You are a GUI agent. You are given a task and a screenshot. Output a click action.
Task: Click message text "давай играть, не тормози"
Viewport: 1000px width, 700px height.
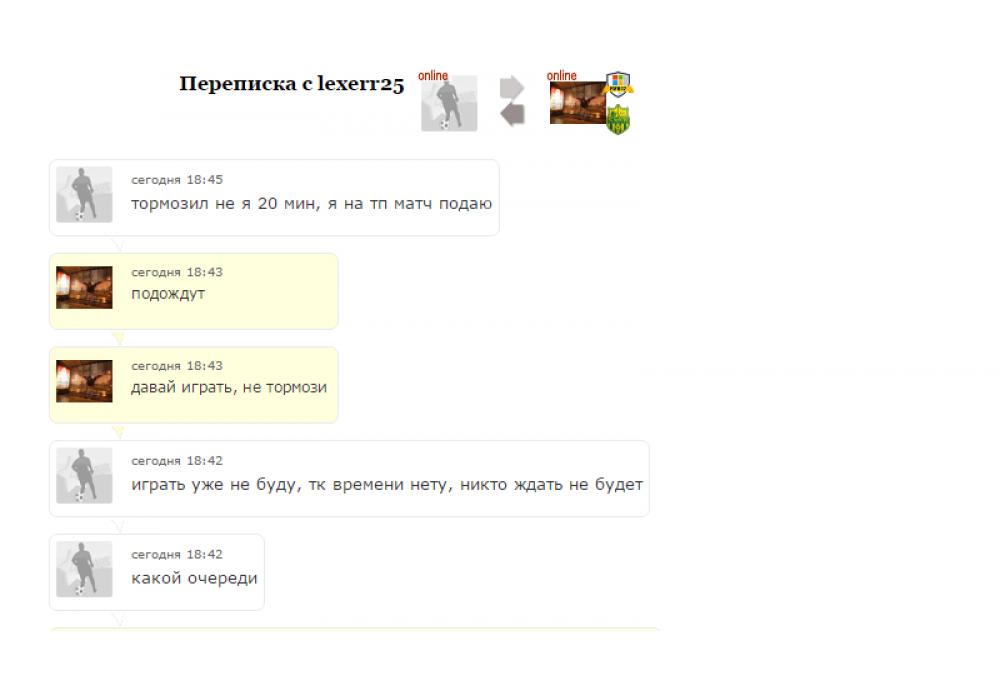[x=229, y=388]
